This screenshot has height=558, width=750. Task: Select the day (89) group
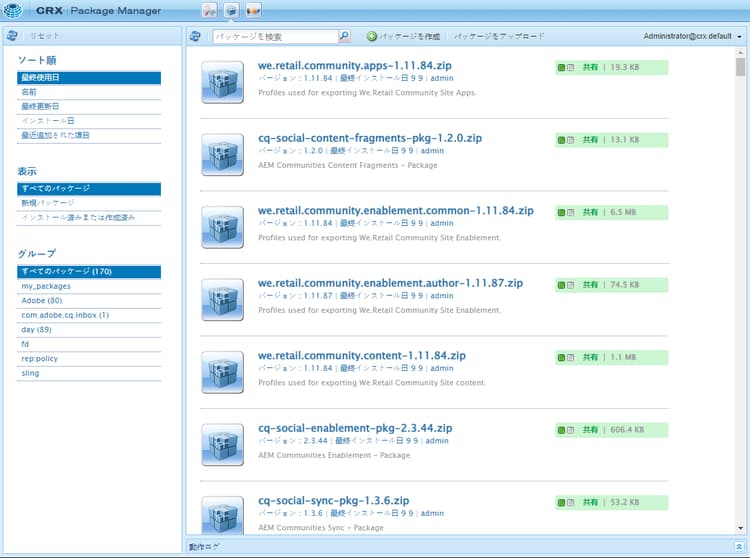tap(88, 329)
